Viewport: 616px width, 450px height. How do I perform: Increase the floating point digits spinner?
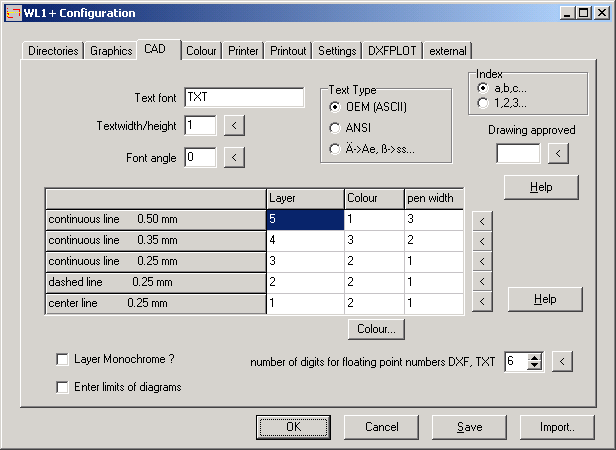(535, 357)
